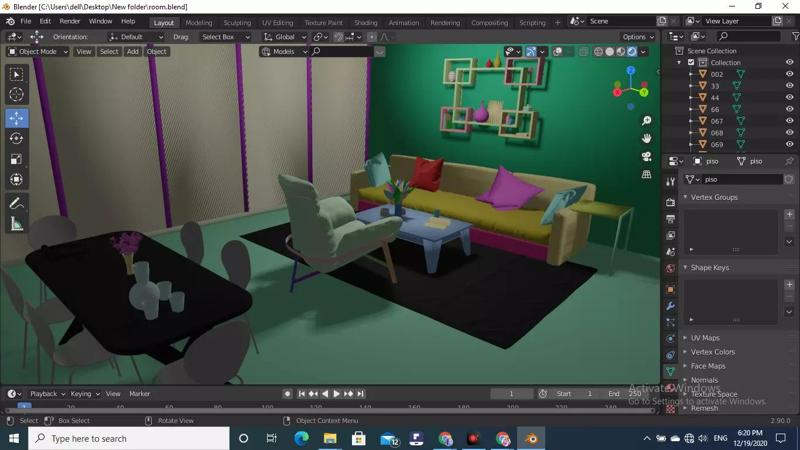Switch to the Sculpting workspace tab

coord(237,22)
